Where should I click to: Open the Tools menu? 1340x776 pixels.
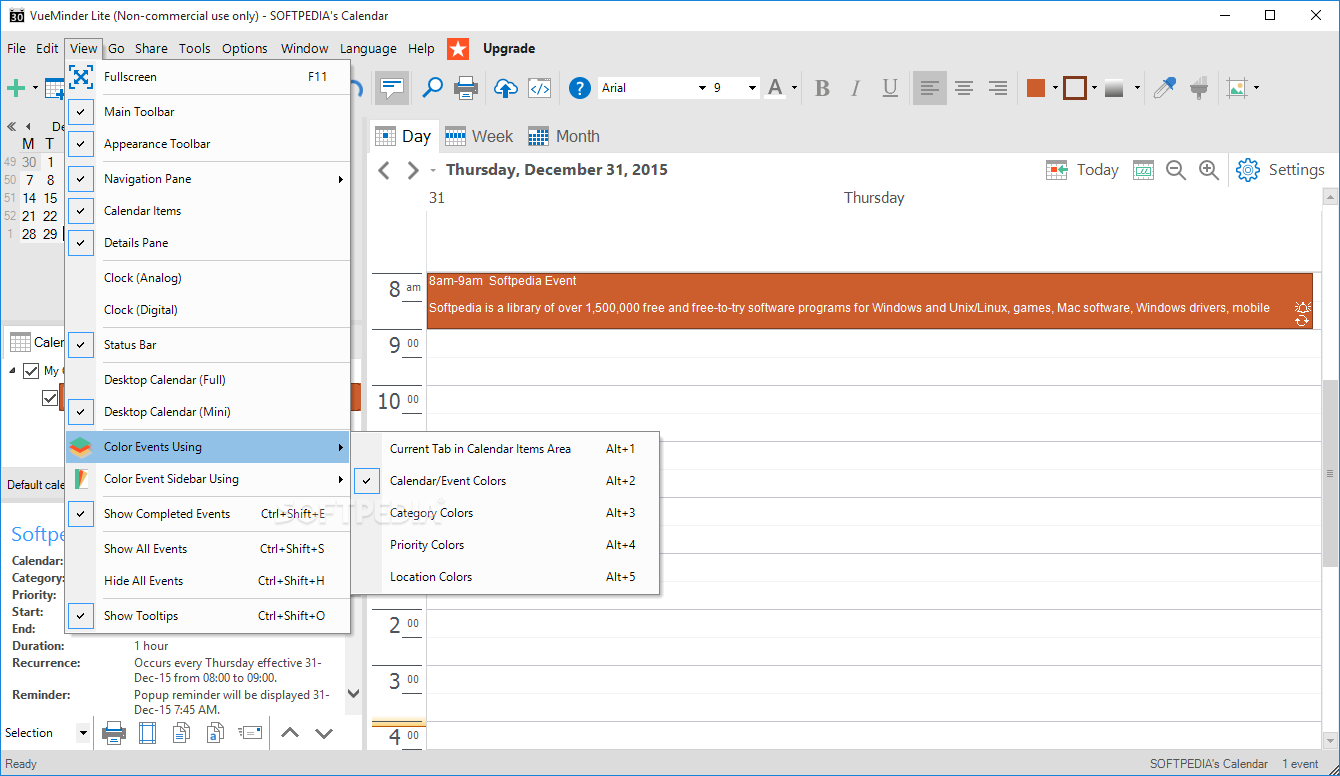(x=195, y=48)
